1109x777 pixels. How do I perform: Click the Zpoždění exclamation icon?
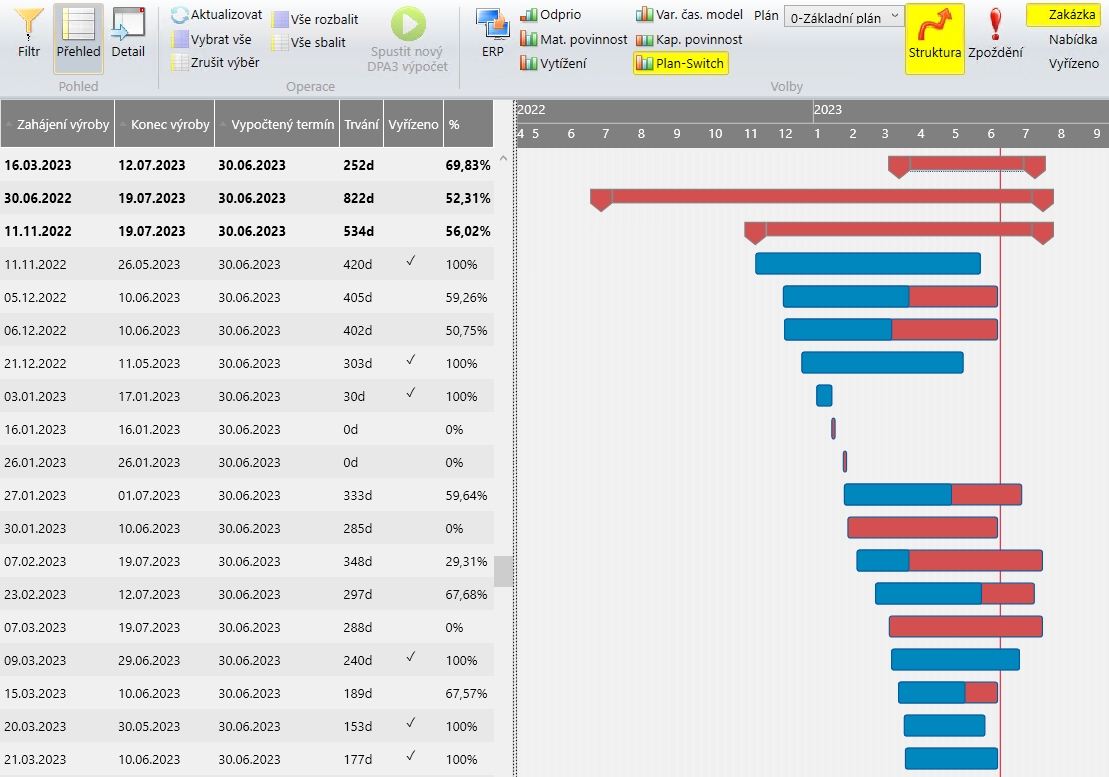[995, 24]
